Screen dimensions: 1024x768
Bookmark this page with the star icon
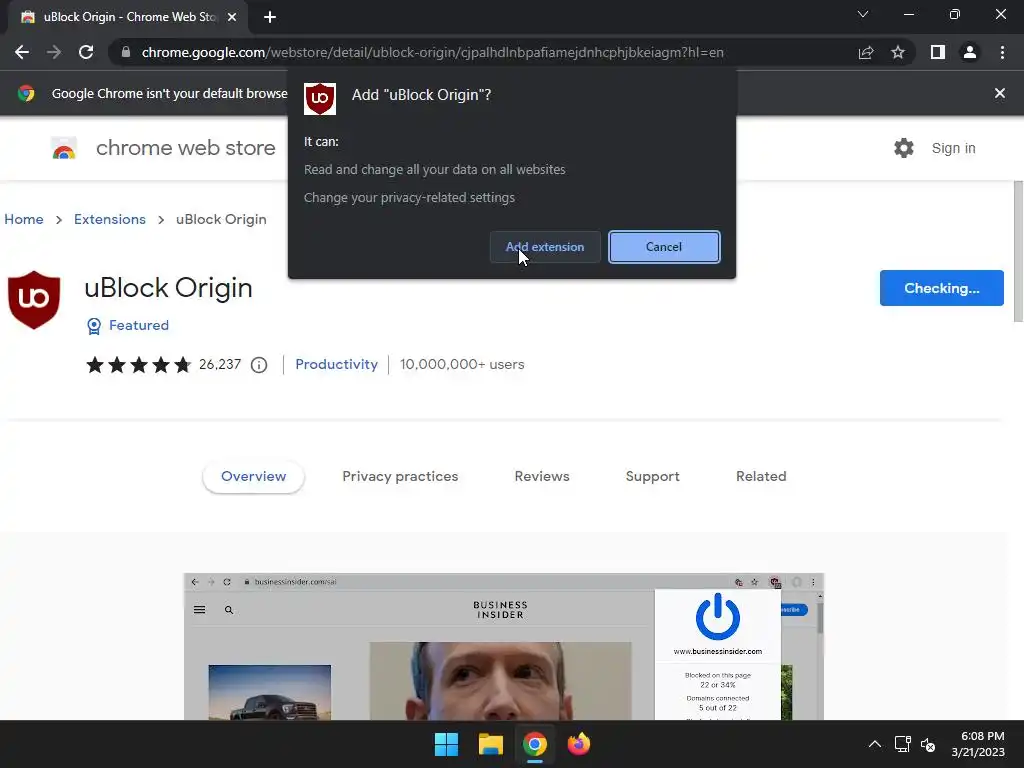coord(898,52)
